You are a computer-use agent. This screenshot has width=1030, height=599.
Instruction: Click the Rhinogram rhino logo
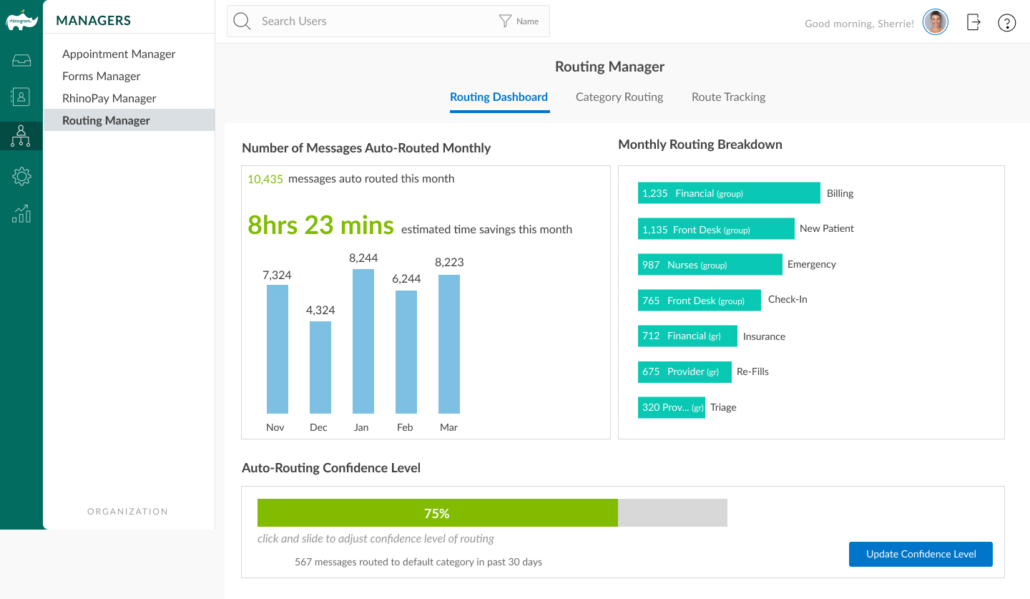(21, 21)
